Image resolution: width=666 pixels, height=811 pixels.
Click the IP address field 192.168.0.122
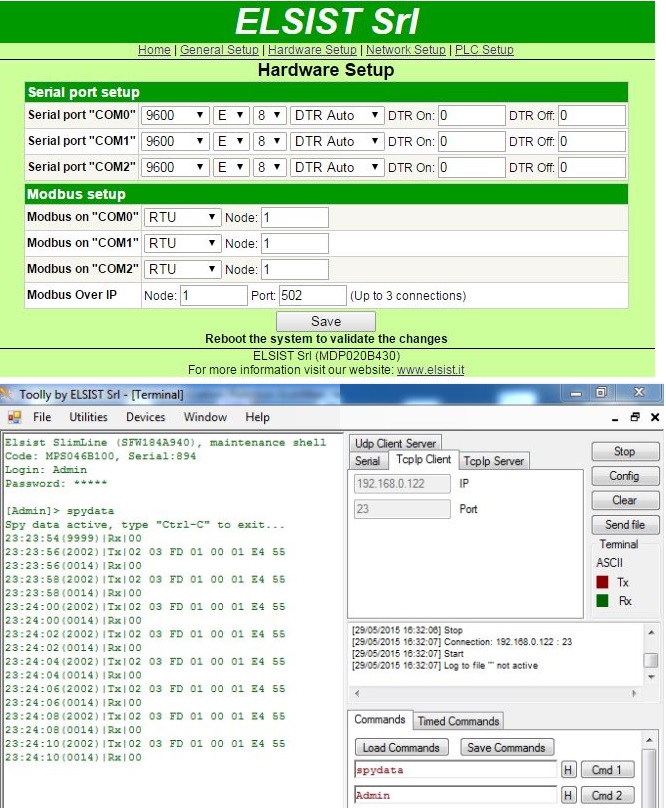(x=402, y=484)
